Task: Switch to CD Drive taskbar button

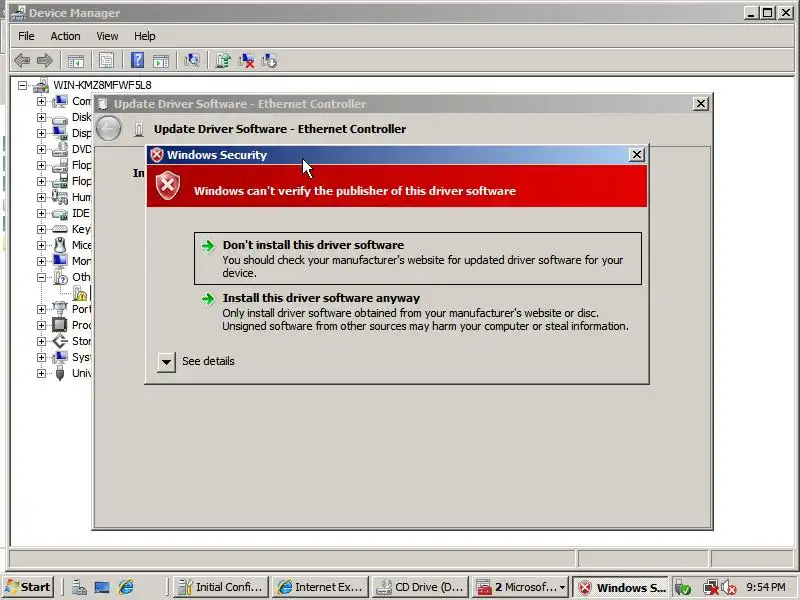Action: coord(420,587)
